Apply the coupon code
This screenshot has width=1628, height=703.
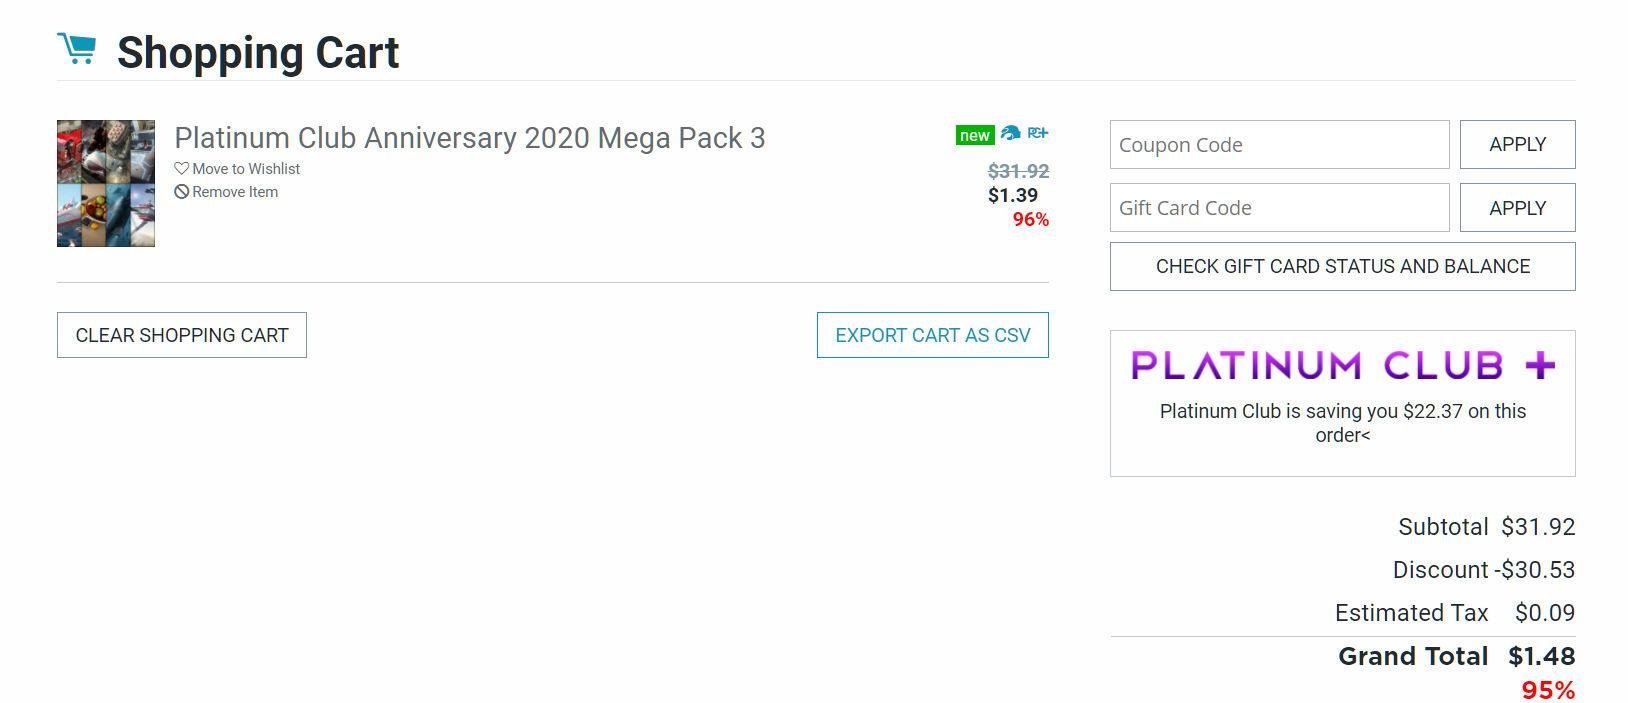(1517, 145)
